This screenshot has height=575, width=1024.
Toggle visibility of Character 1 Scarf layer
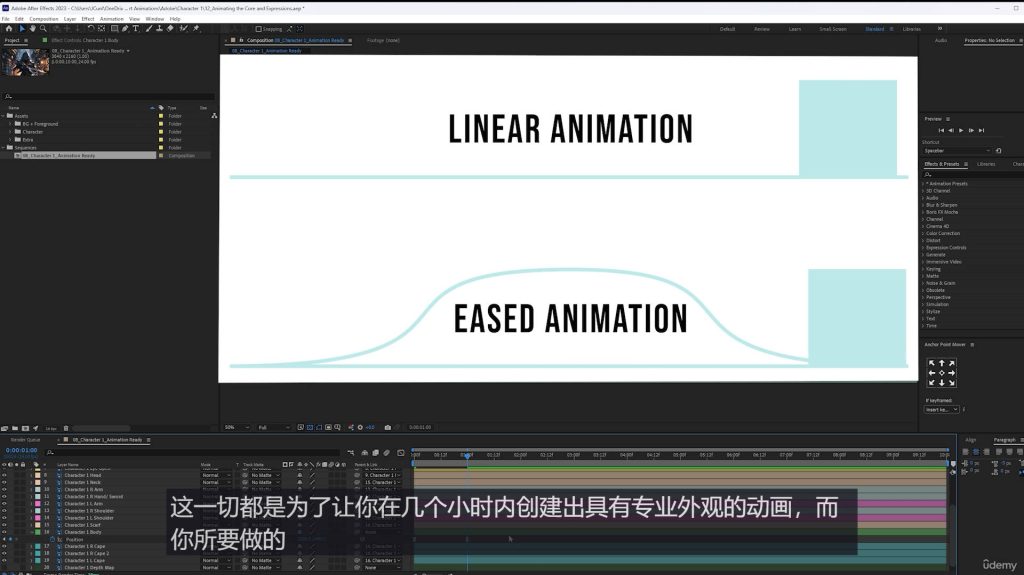4,525
